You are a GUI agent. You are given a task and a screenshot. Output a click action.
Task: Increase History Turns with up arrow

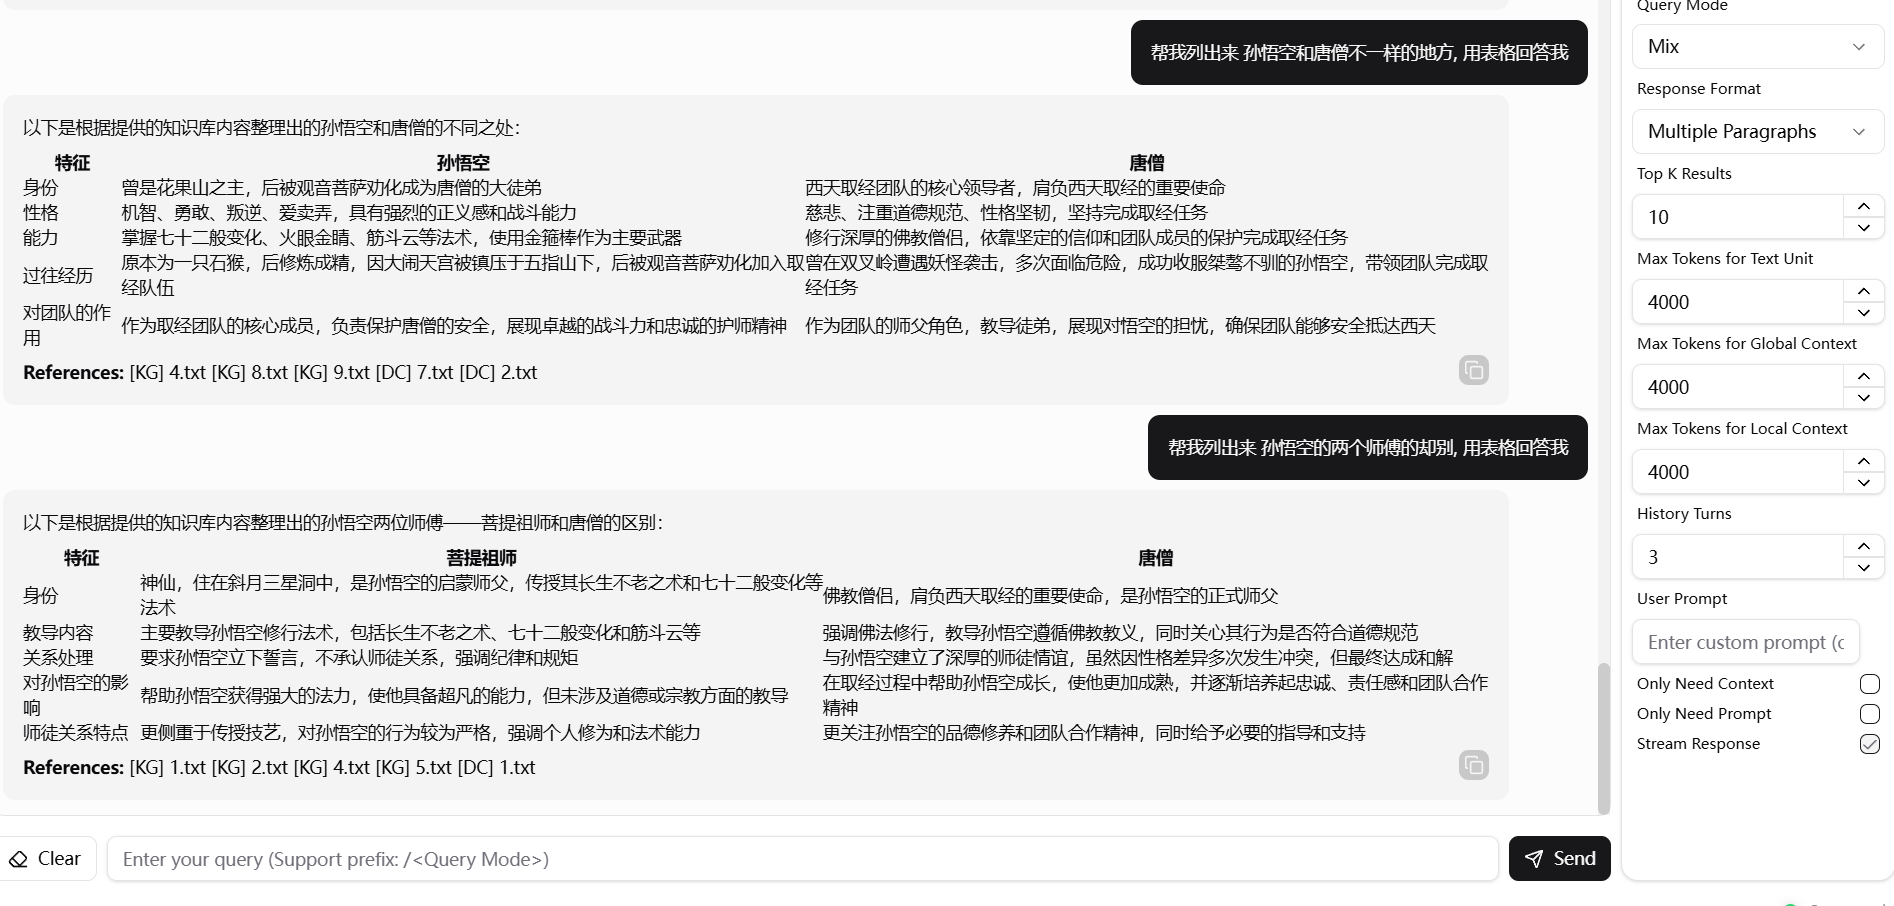click(x=1863, y=545)
